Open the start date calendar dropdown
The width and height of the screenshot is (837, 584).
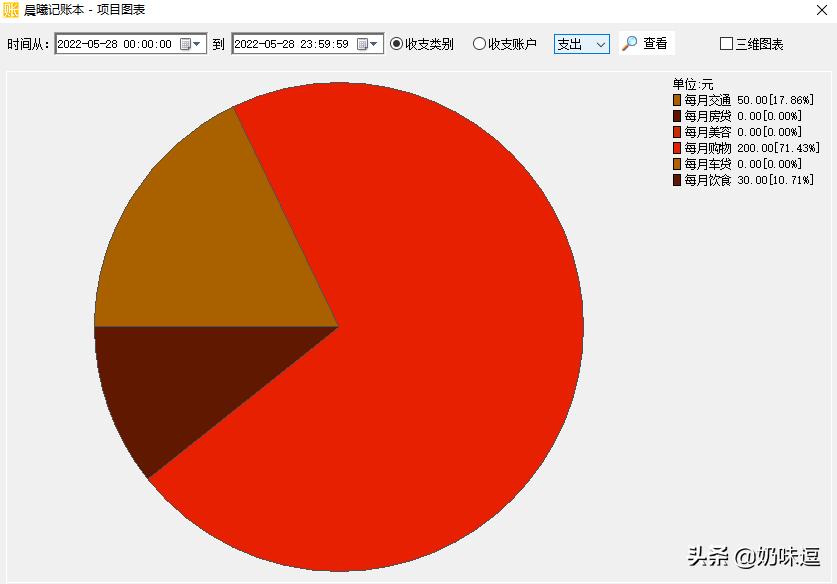tap(191, 44)
